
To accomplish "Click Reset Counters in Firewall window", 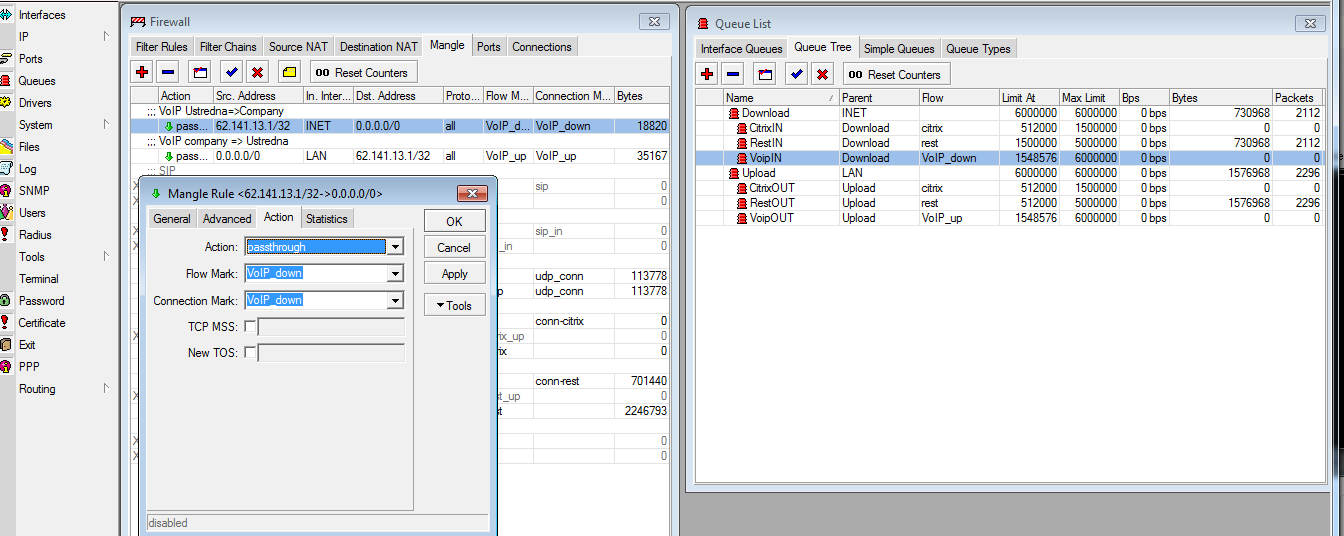I will [364, 72].
